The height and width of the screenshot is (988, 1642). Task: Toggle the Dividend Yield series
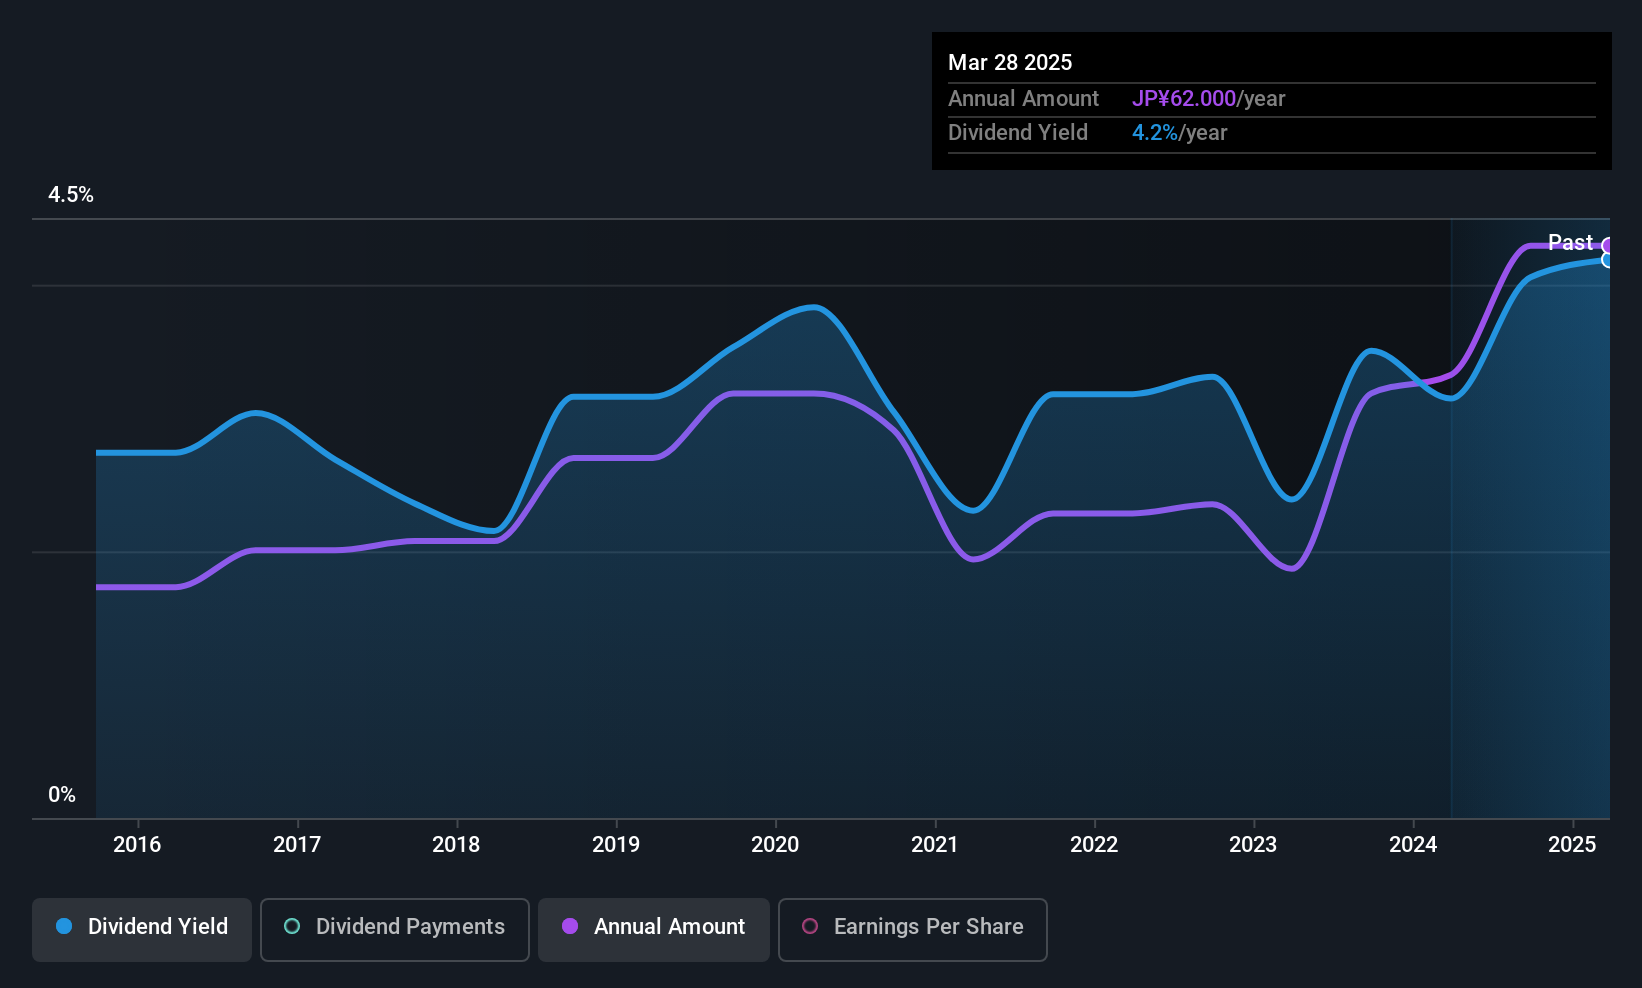click(142, 930)
